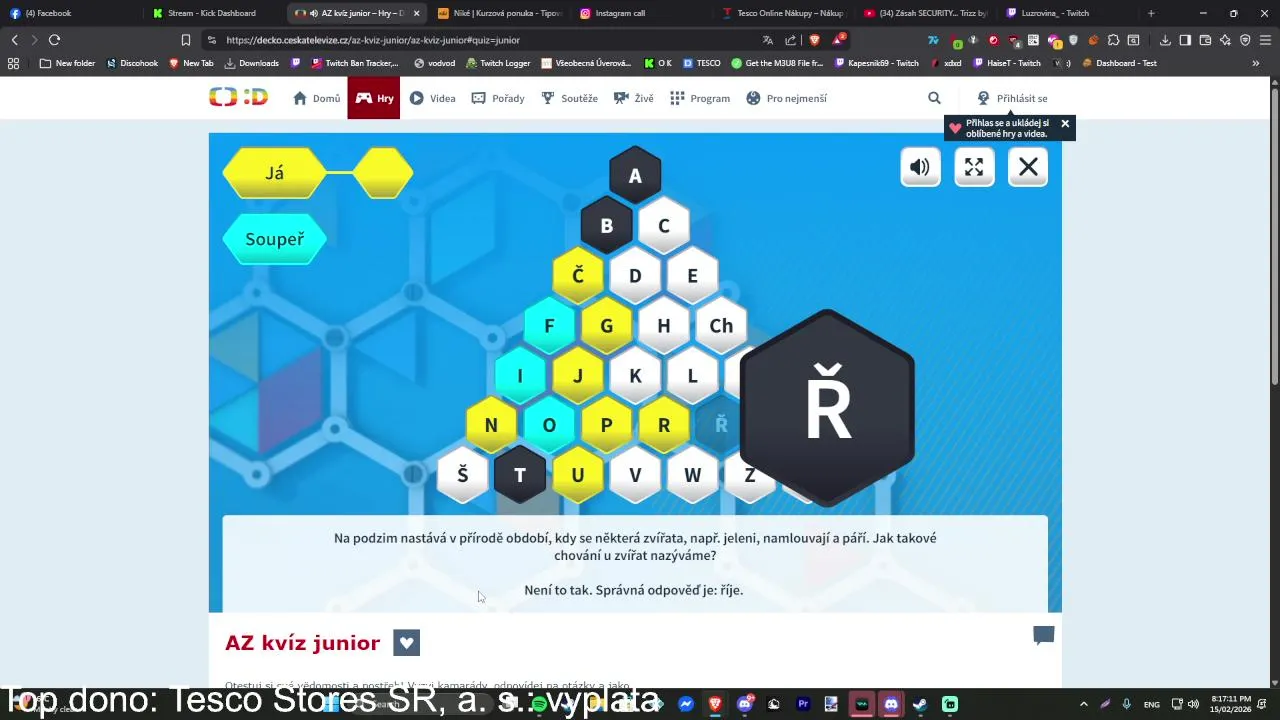Click the dark hexagon letter T

[520, 475]
